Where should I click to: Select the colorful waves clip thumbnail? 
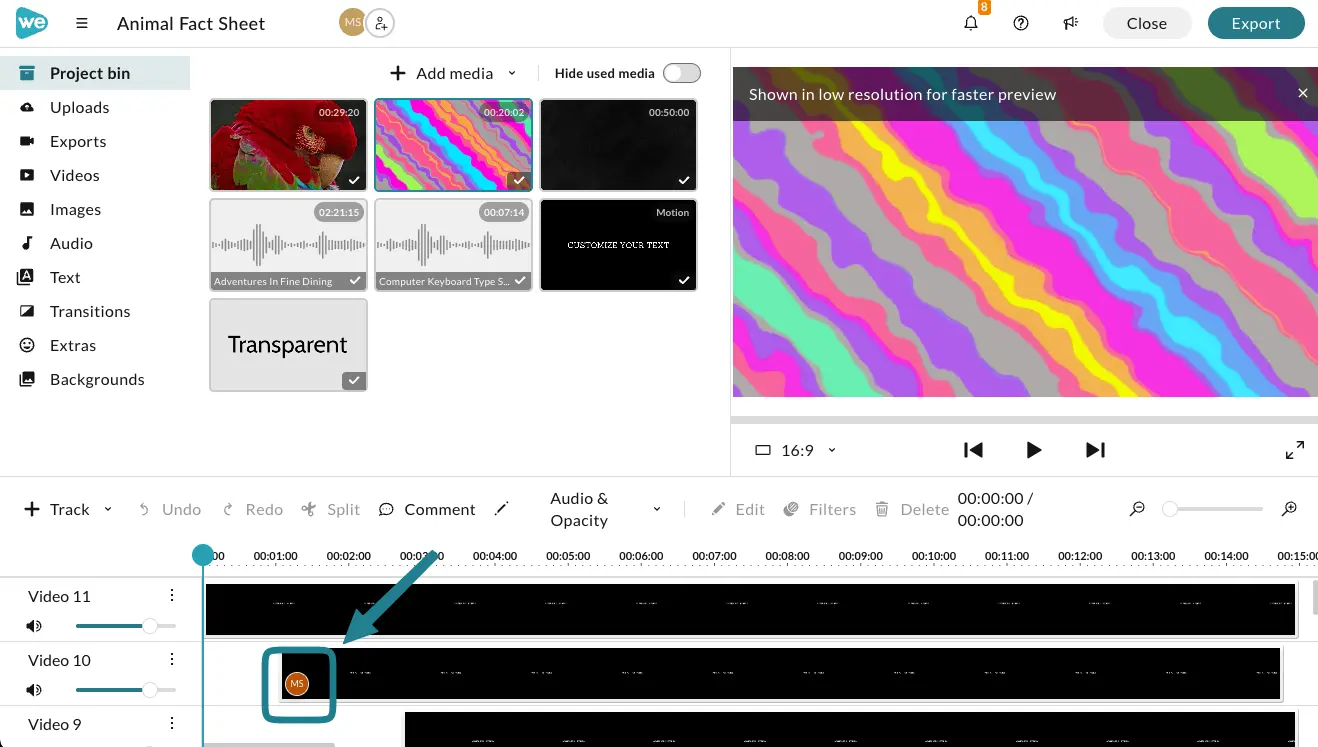click(x=453, y=145)
